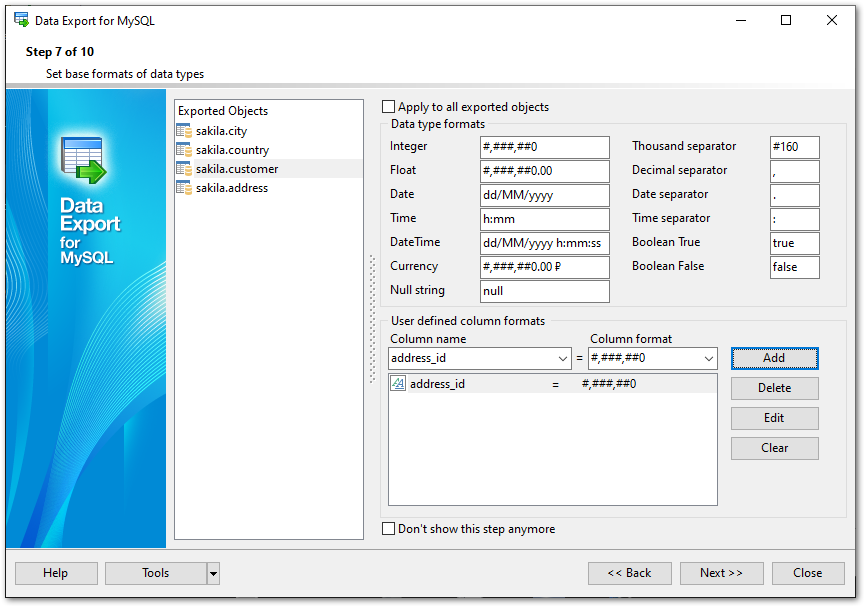This screenshot has width=865, height=607.
Task: Expand the Tools button arrow menu
Action: tap(213, 573)
